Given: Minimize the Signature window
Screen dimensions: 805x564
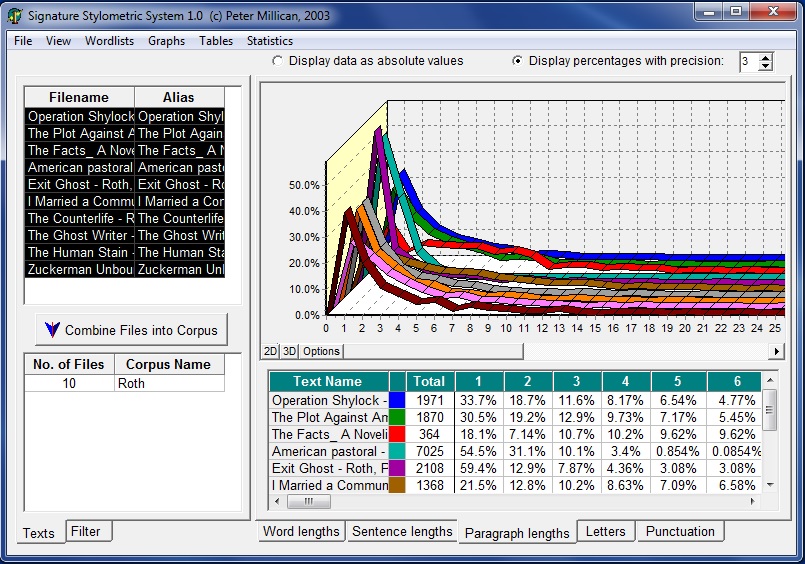Looking at the screenshot, I should pyautogui.click(x=710, y=11).
